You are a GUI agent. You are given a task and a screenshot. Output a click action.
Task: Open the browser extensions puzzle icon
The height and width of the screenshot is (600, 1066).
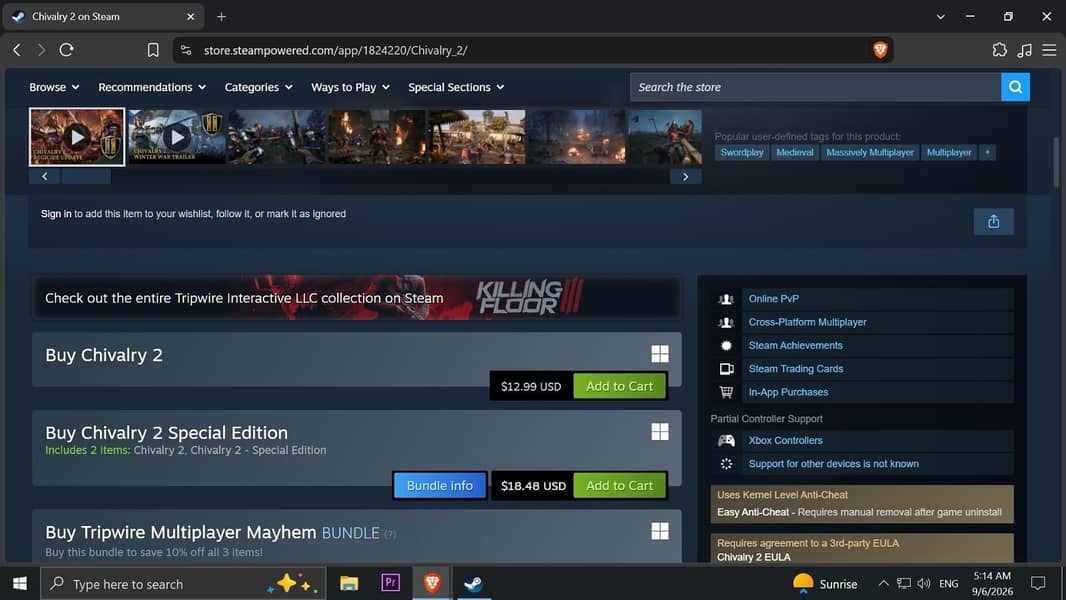click(999, 50)
